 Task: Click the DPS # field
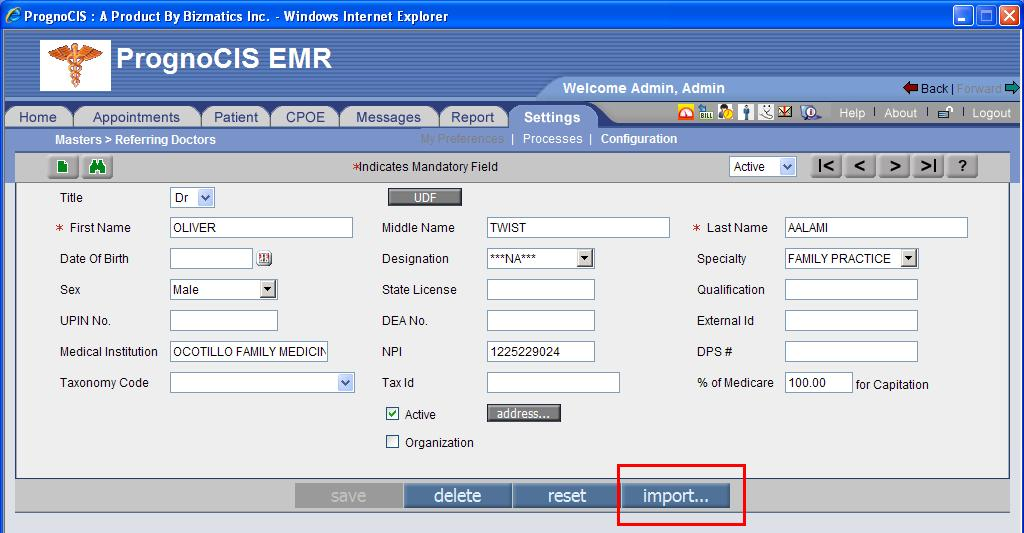[x=851, y=351]
